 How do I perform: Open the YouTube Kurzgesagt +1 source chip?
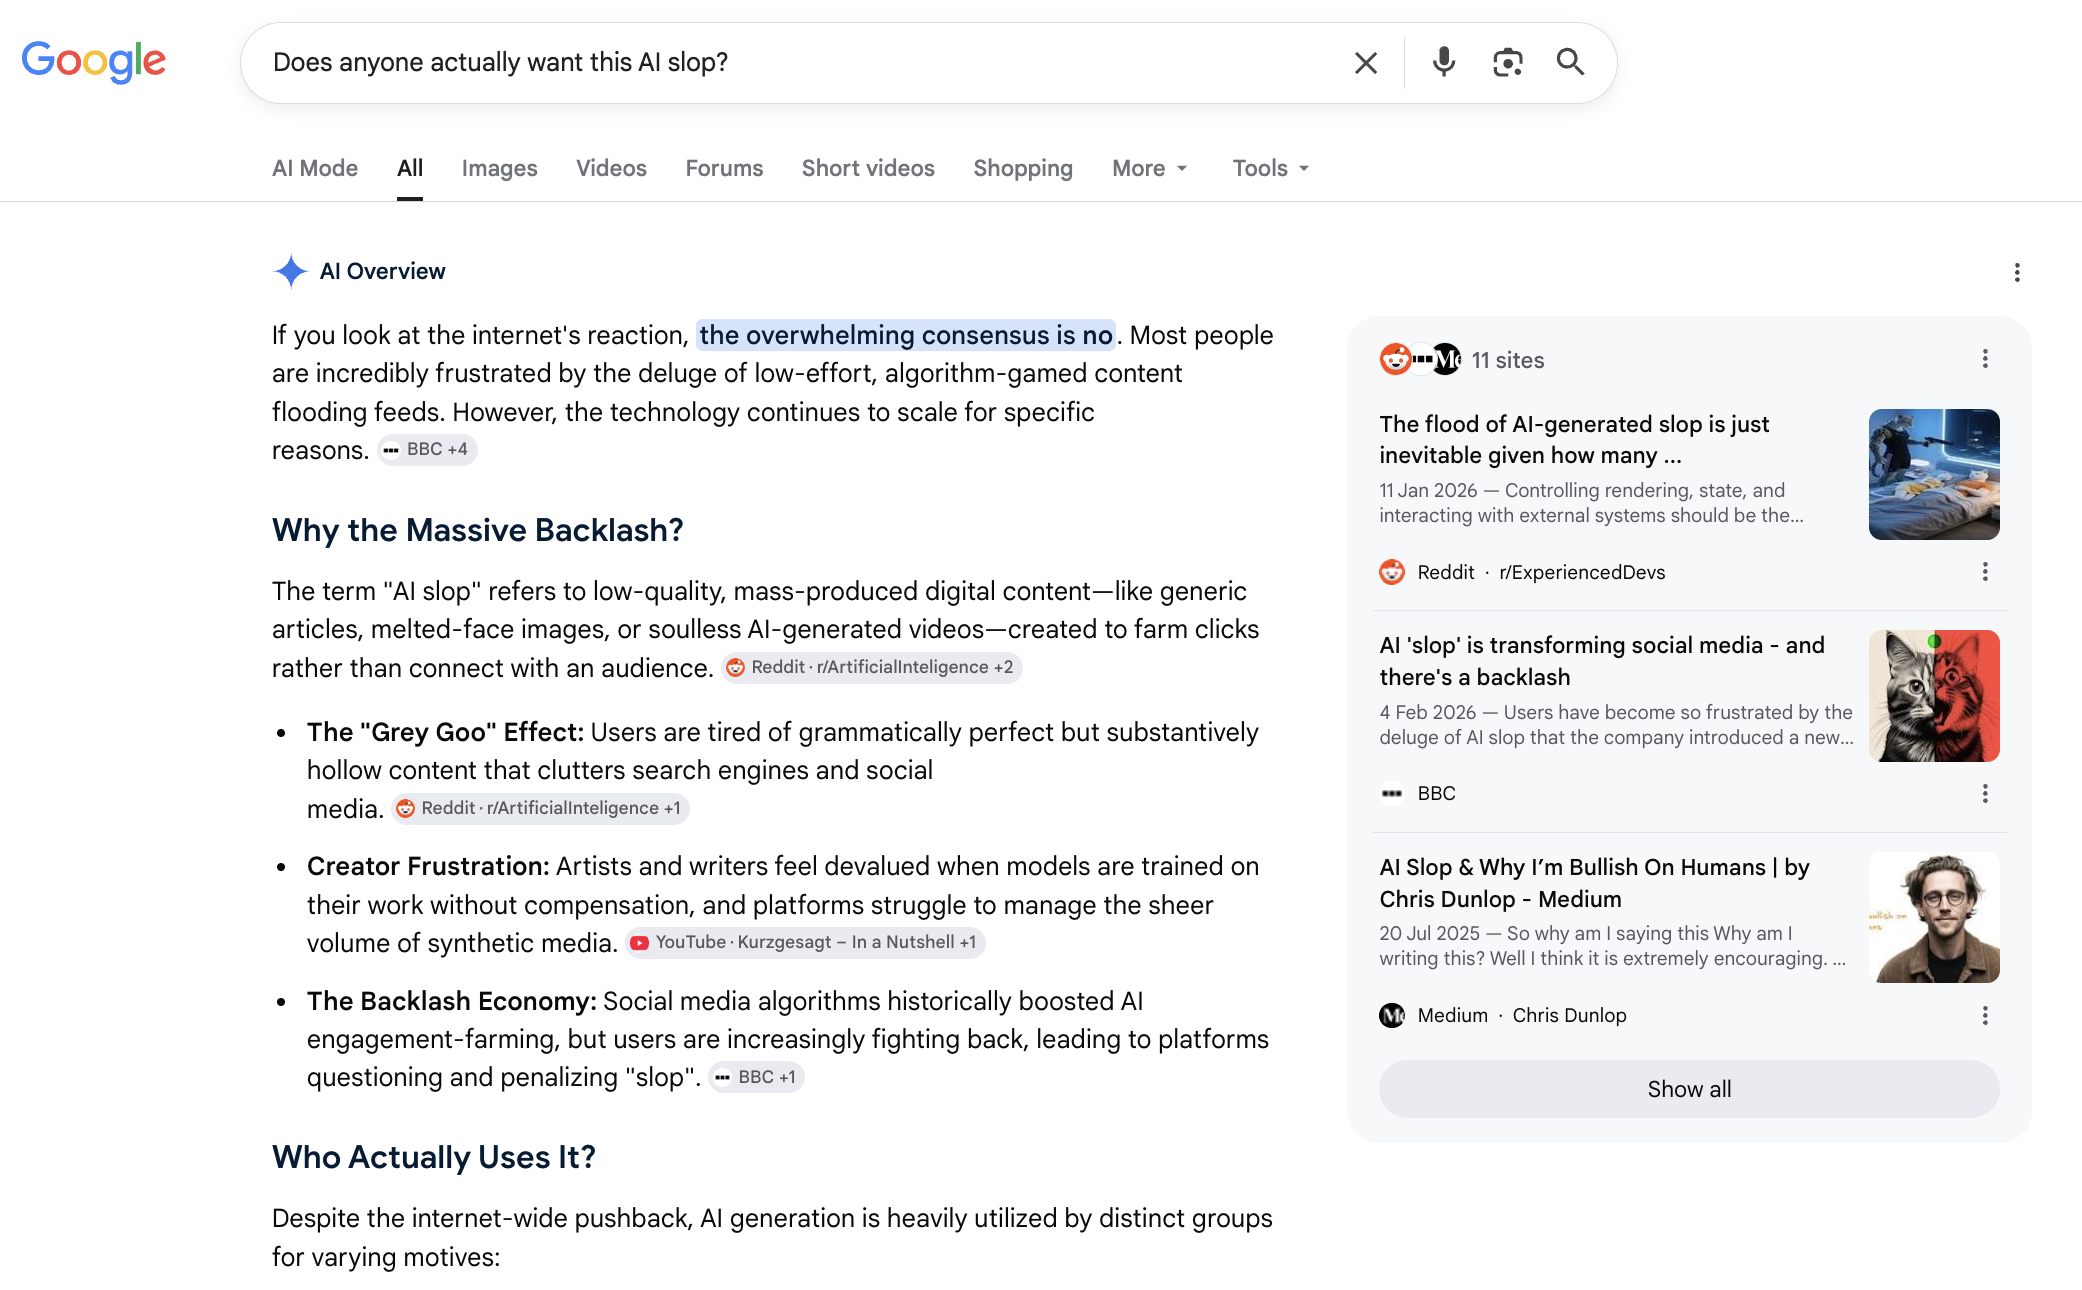click(x=805, y=943)
